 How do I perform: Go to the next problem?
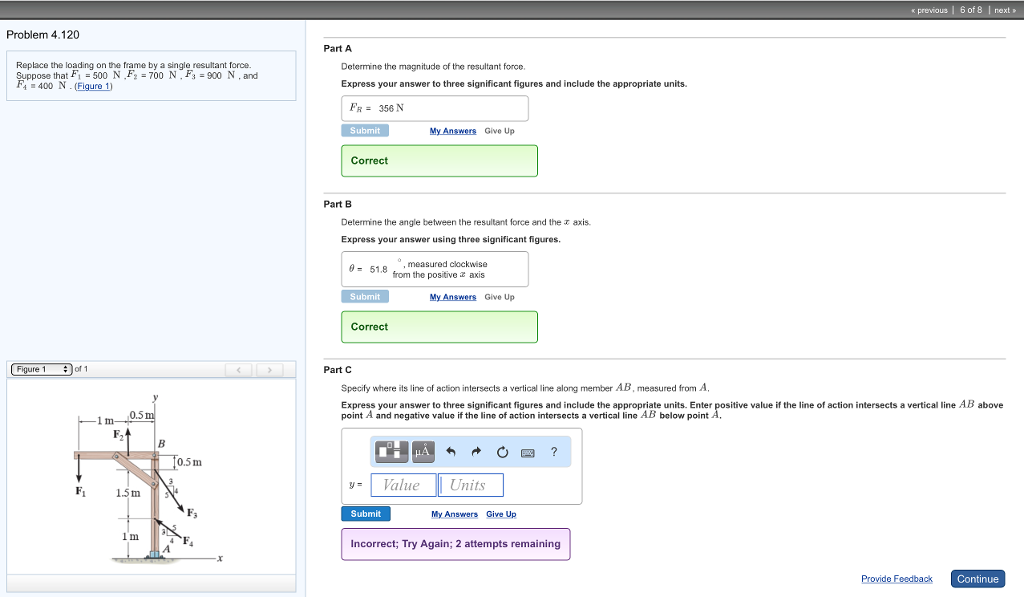[1001, 9]
